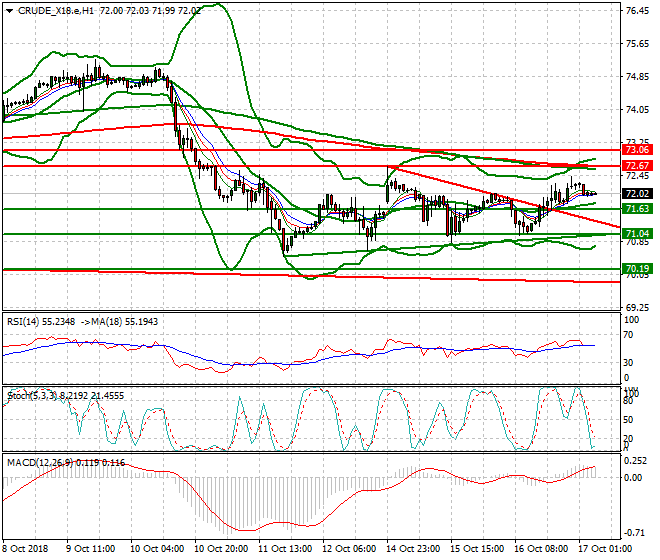Click the MACD scale value -0.71
This screenshot has height=560, width=660.
click(635, 533)
